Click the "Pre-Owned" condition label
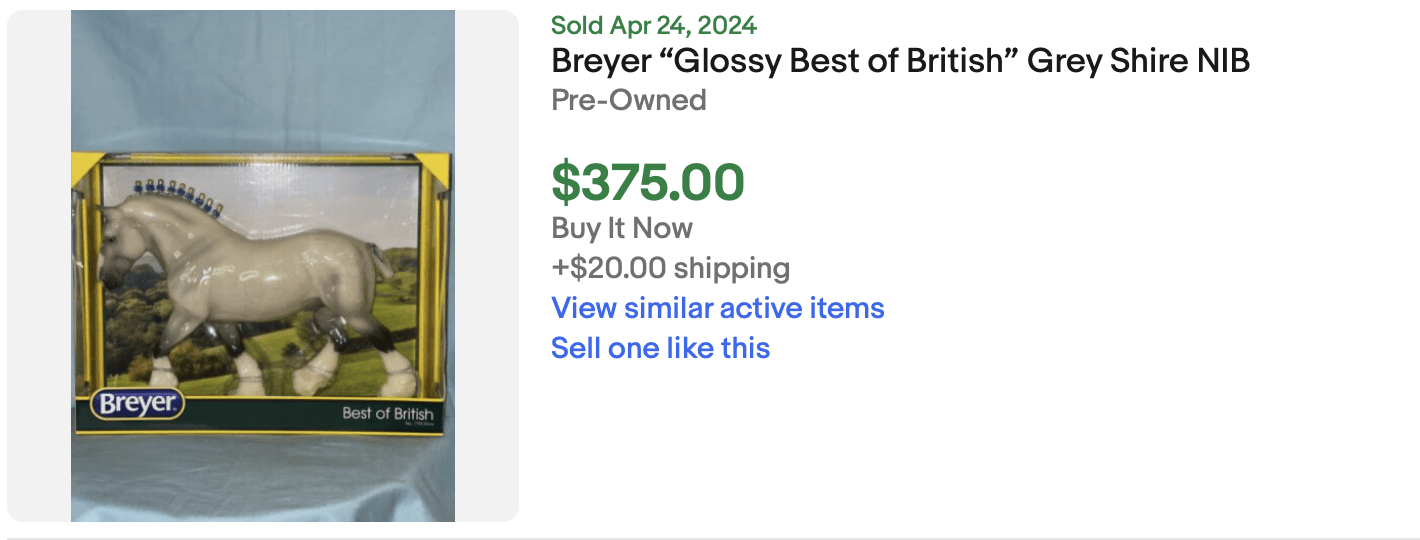The image size is (1420, 540). (x=628, y=100)
